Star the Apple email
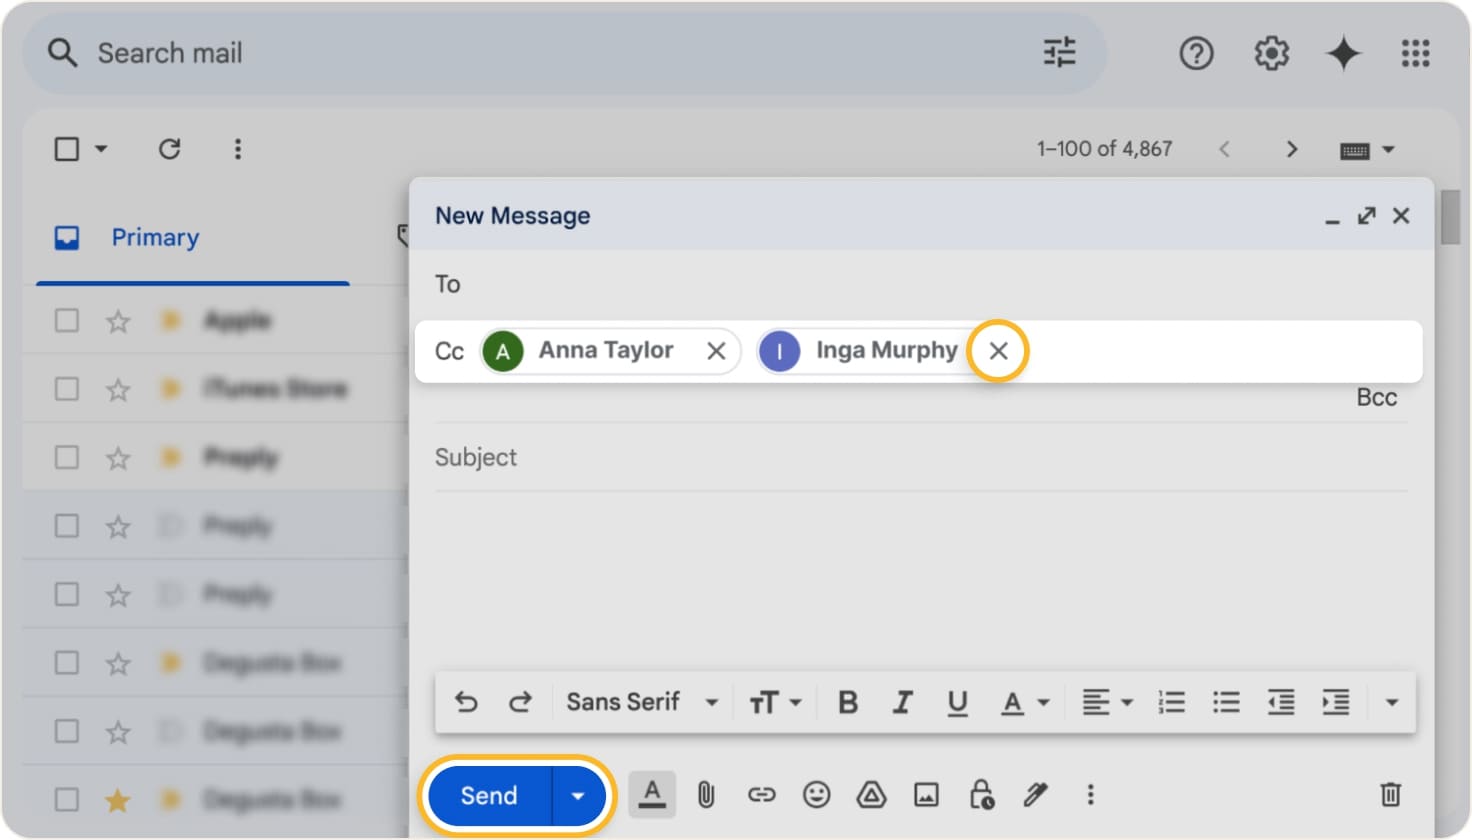 [x=117, y=320]
